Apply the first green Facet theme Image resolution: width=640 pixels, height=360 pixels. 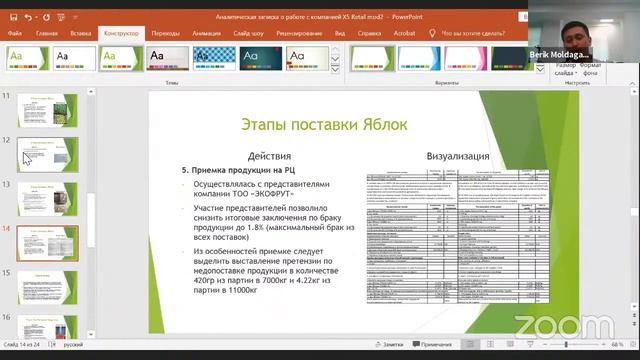tap(28, 58)
